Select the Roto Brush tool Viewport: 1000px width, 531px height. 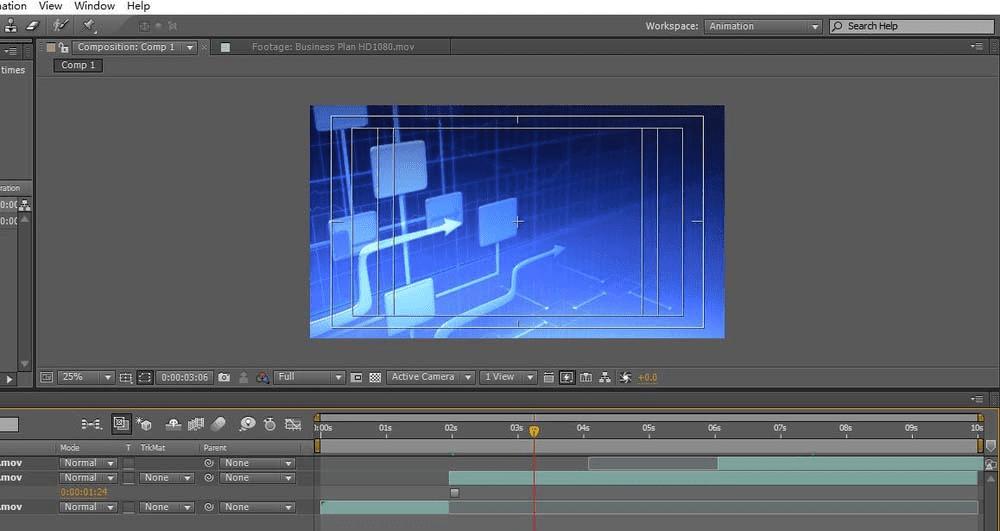[62, 25]
